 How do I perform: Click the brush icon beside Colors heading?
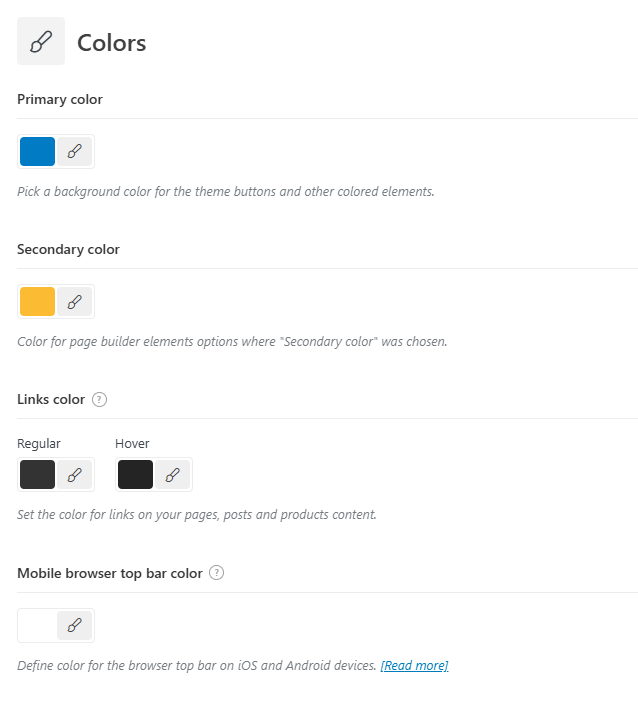pyautogui.click(x=41, y=41)
